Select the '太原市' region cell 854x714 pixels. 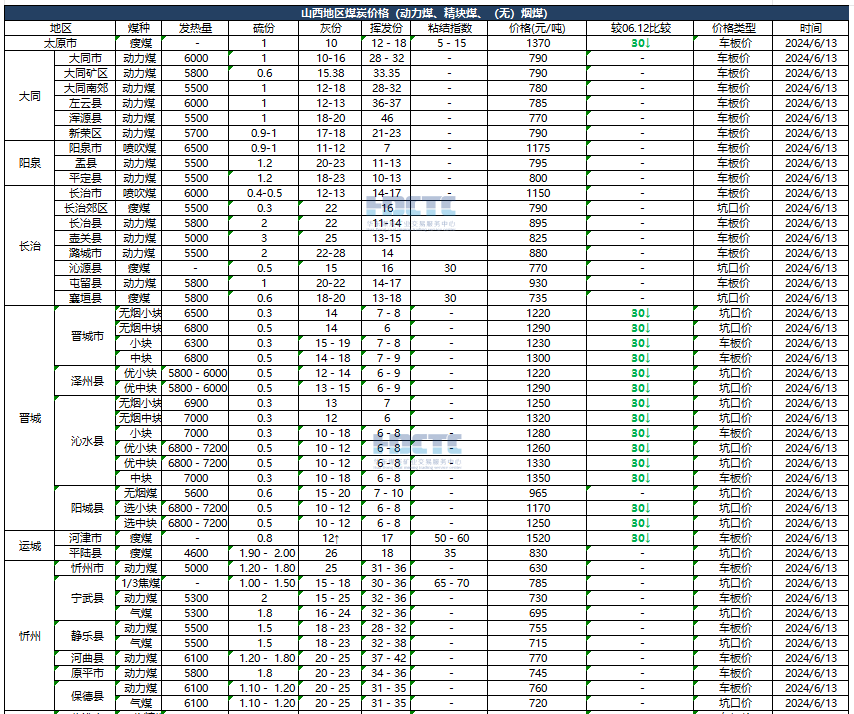[60, 44]
